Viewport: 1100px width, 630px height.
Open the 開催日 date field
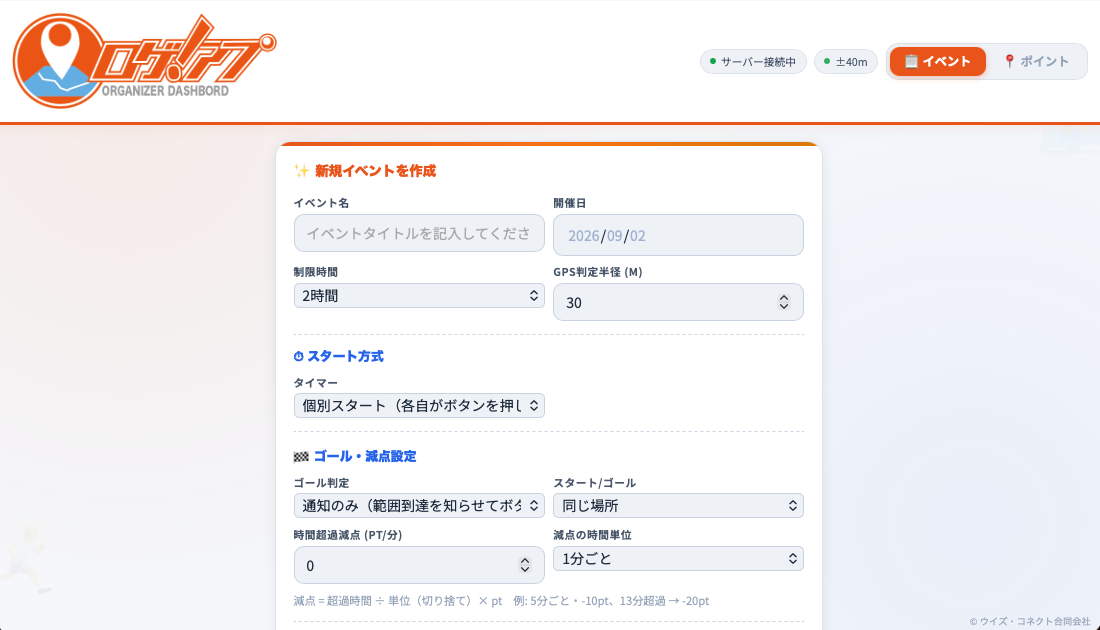tap(678, 235)
